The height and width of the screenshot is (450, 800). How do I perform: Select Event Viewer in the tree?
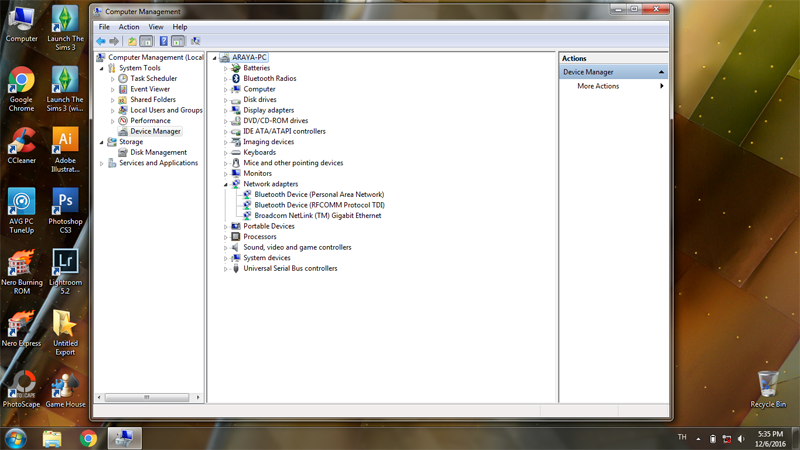click(150, 89)
